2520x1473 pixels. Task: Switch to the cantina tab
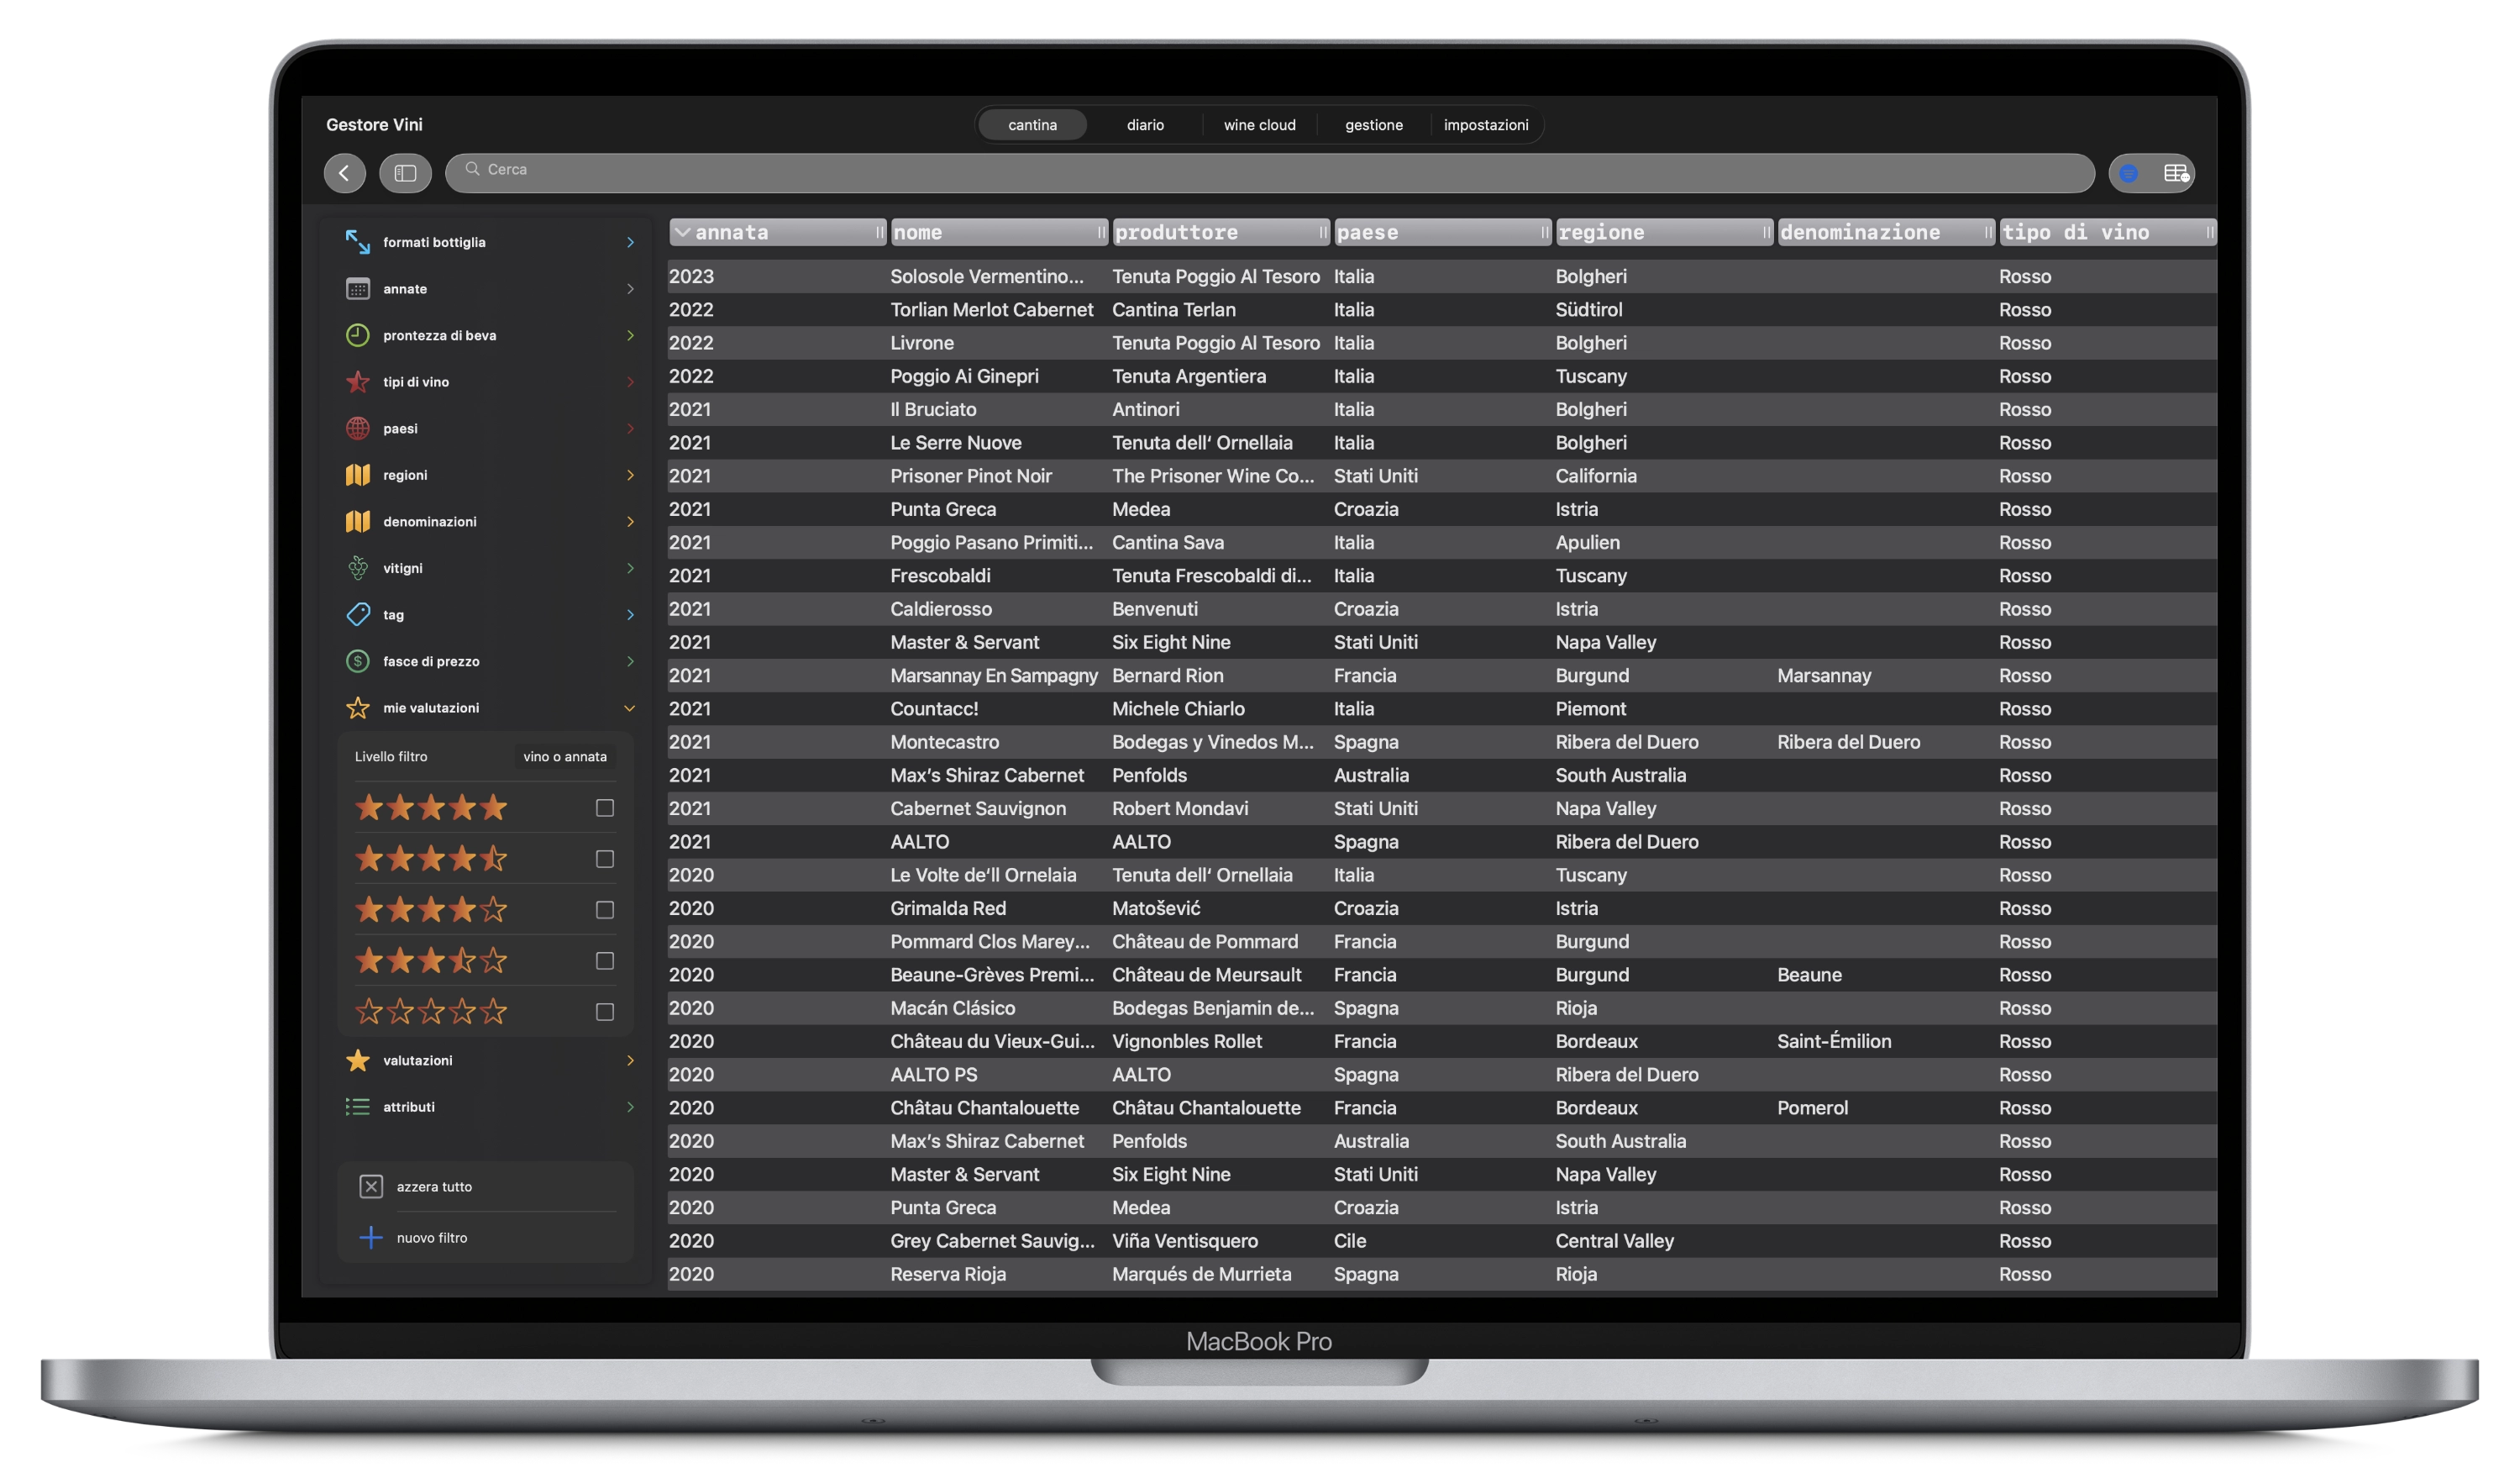pyautogui.click(x=1032, y=125)
